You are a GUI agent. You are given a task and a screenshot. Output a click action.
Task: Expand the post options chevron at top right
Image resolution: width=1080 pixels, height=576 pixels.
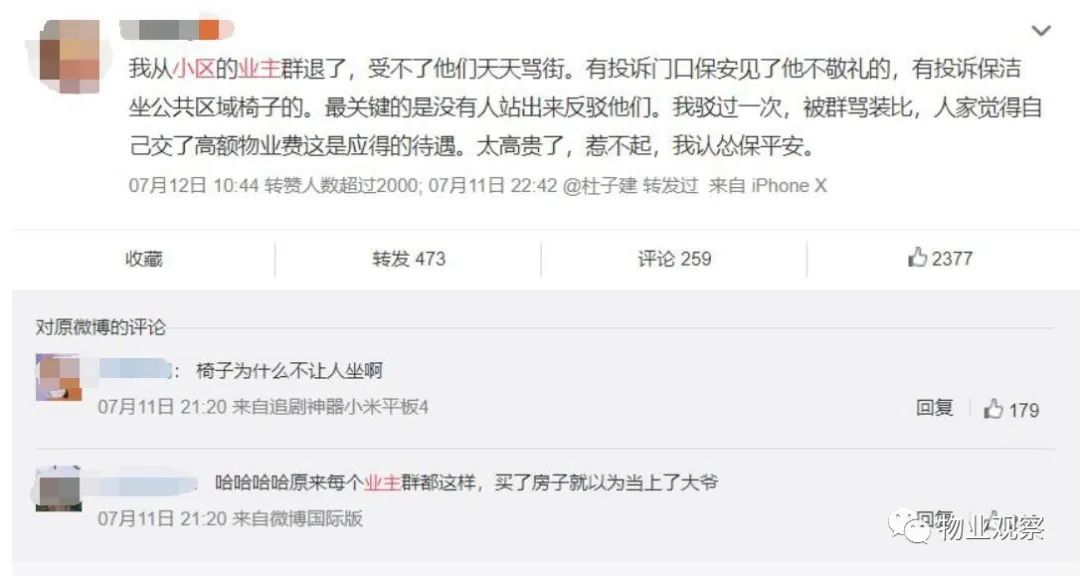coord(1041,30)
